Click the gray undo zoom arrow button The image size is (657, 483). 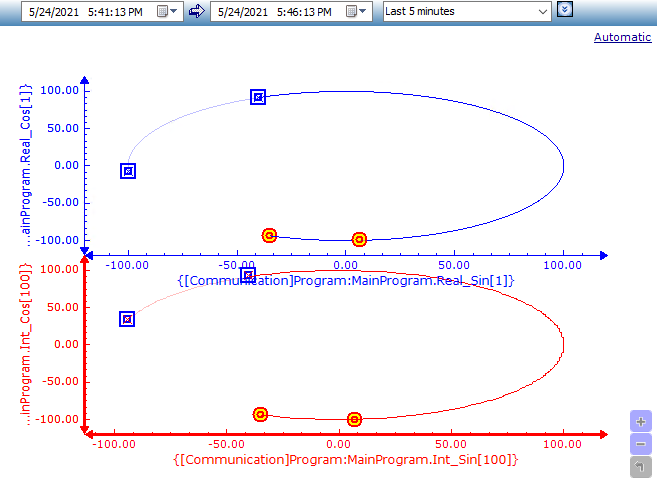pos(640,466)
